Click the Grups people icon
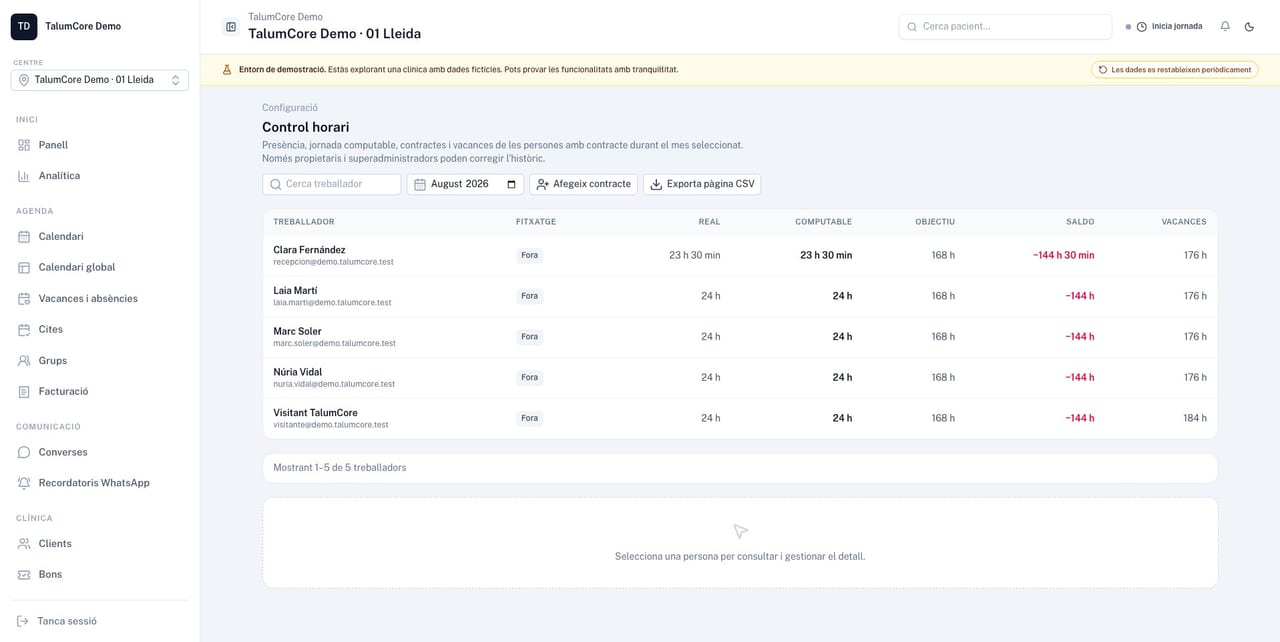The height and width of the screenshot is (642, 1280). coord(24,361)
